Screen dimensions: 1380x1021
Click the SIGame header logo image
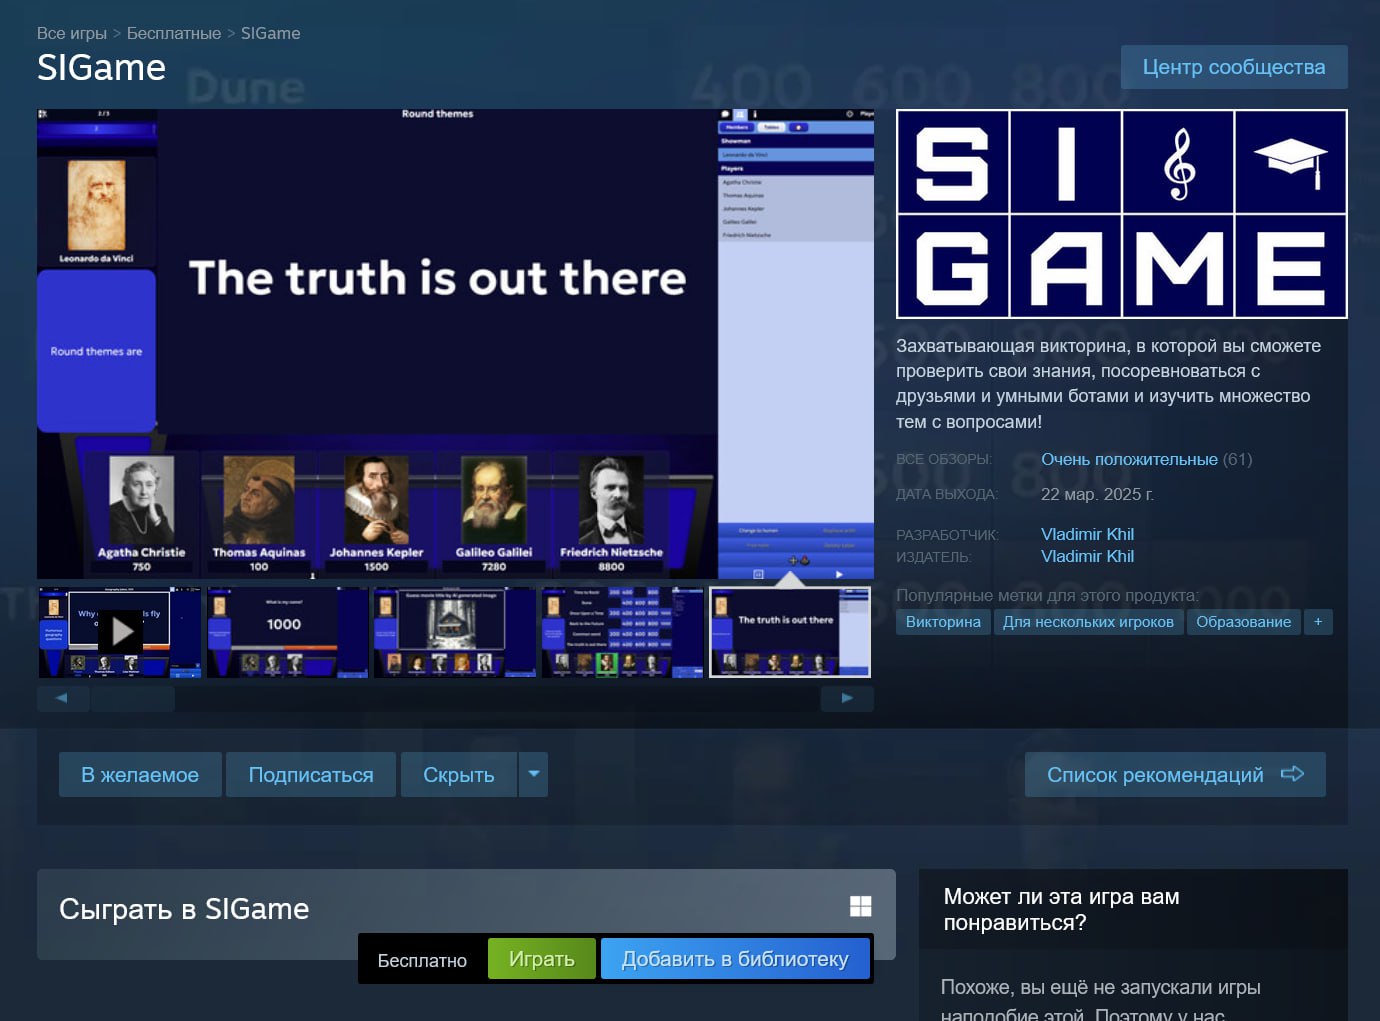pos(1122,214)
